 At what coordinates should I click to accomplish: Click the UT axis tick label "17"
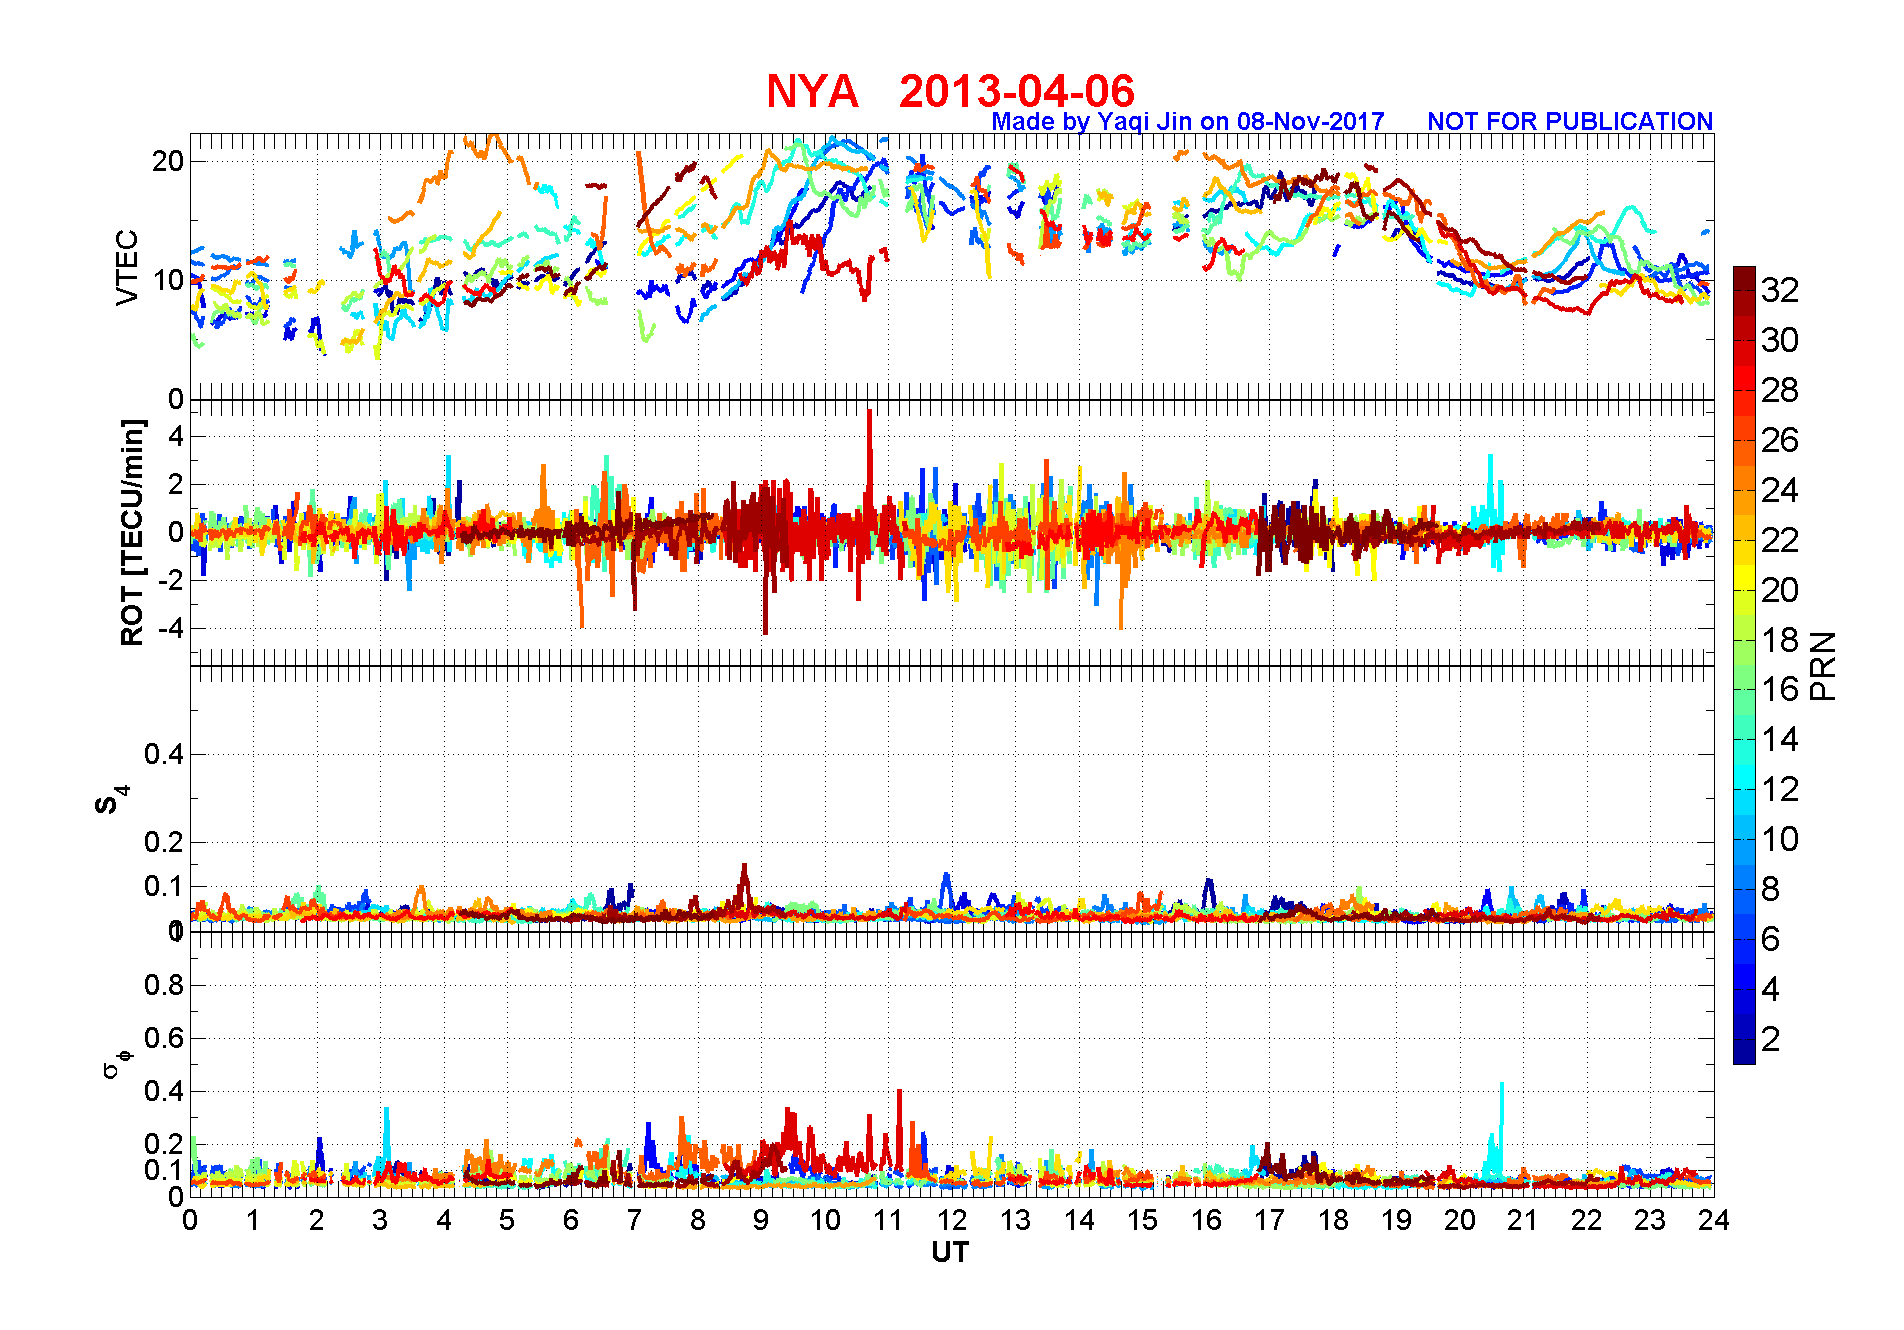pyautogui.click(x=1269, y=1220)
